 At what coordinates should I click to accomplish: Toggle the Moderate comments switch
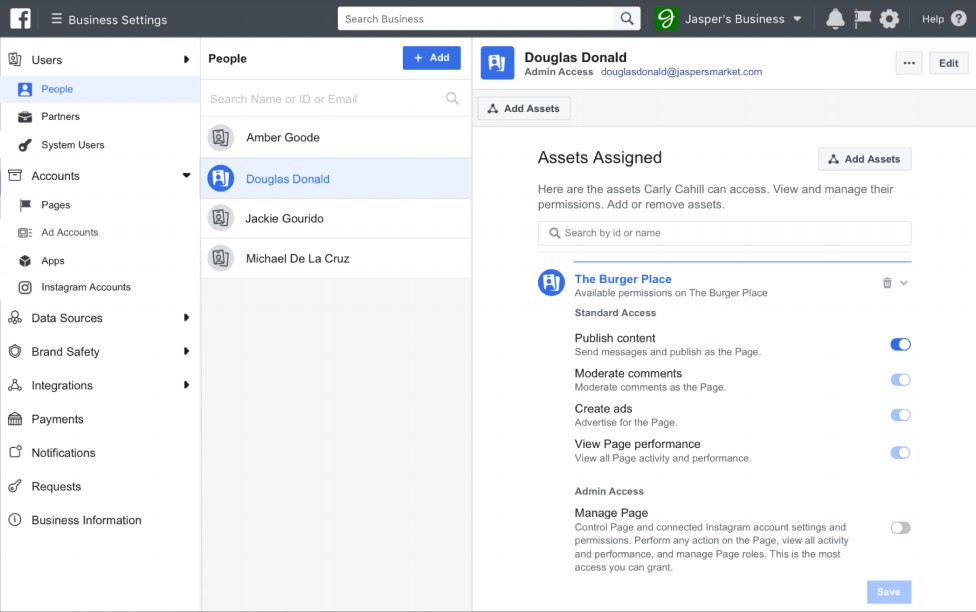point(900,380)
